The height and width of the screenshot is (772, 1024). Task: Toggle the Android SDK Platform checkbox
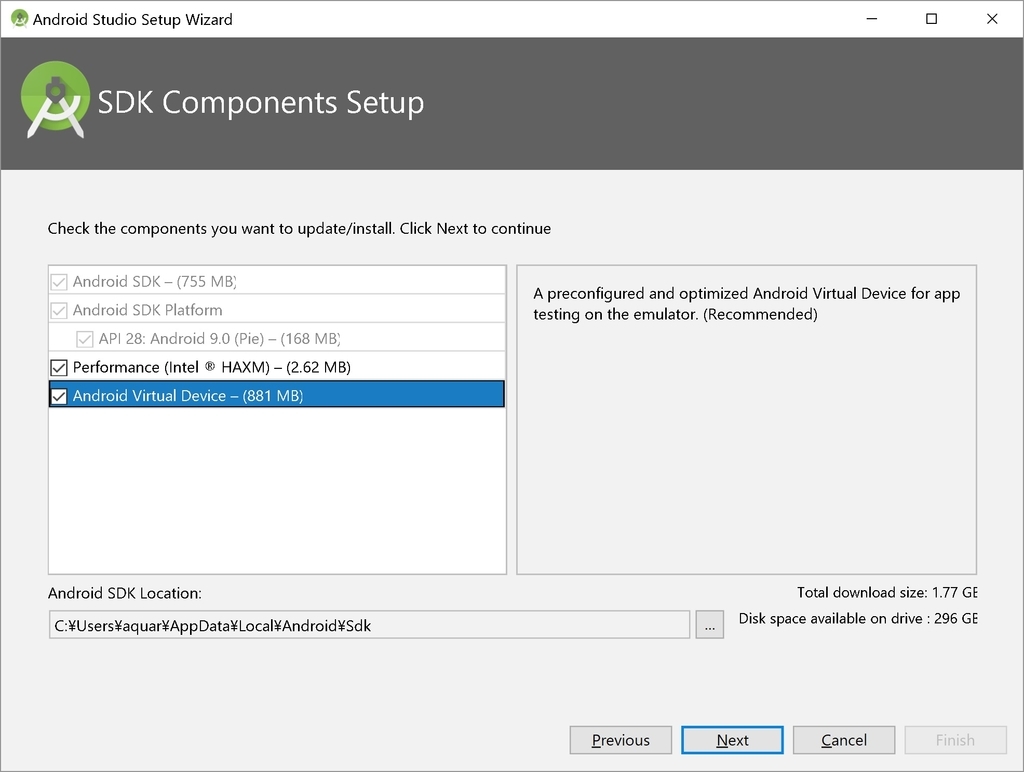pos(59,310)
